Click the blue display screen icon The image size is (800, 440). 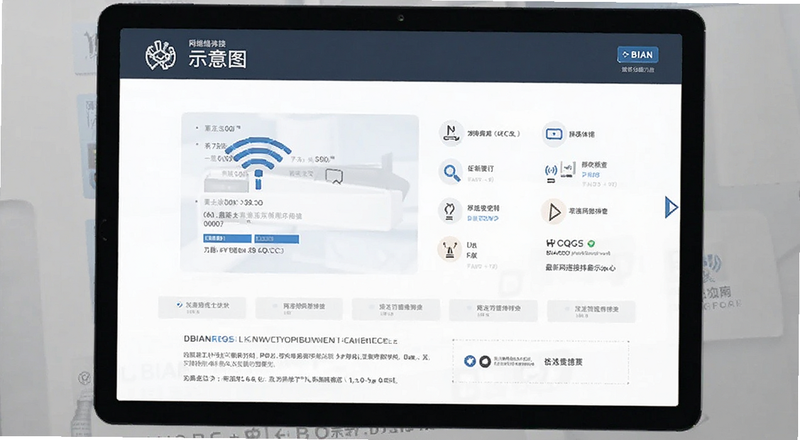[554, 134]
